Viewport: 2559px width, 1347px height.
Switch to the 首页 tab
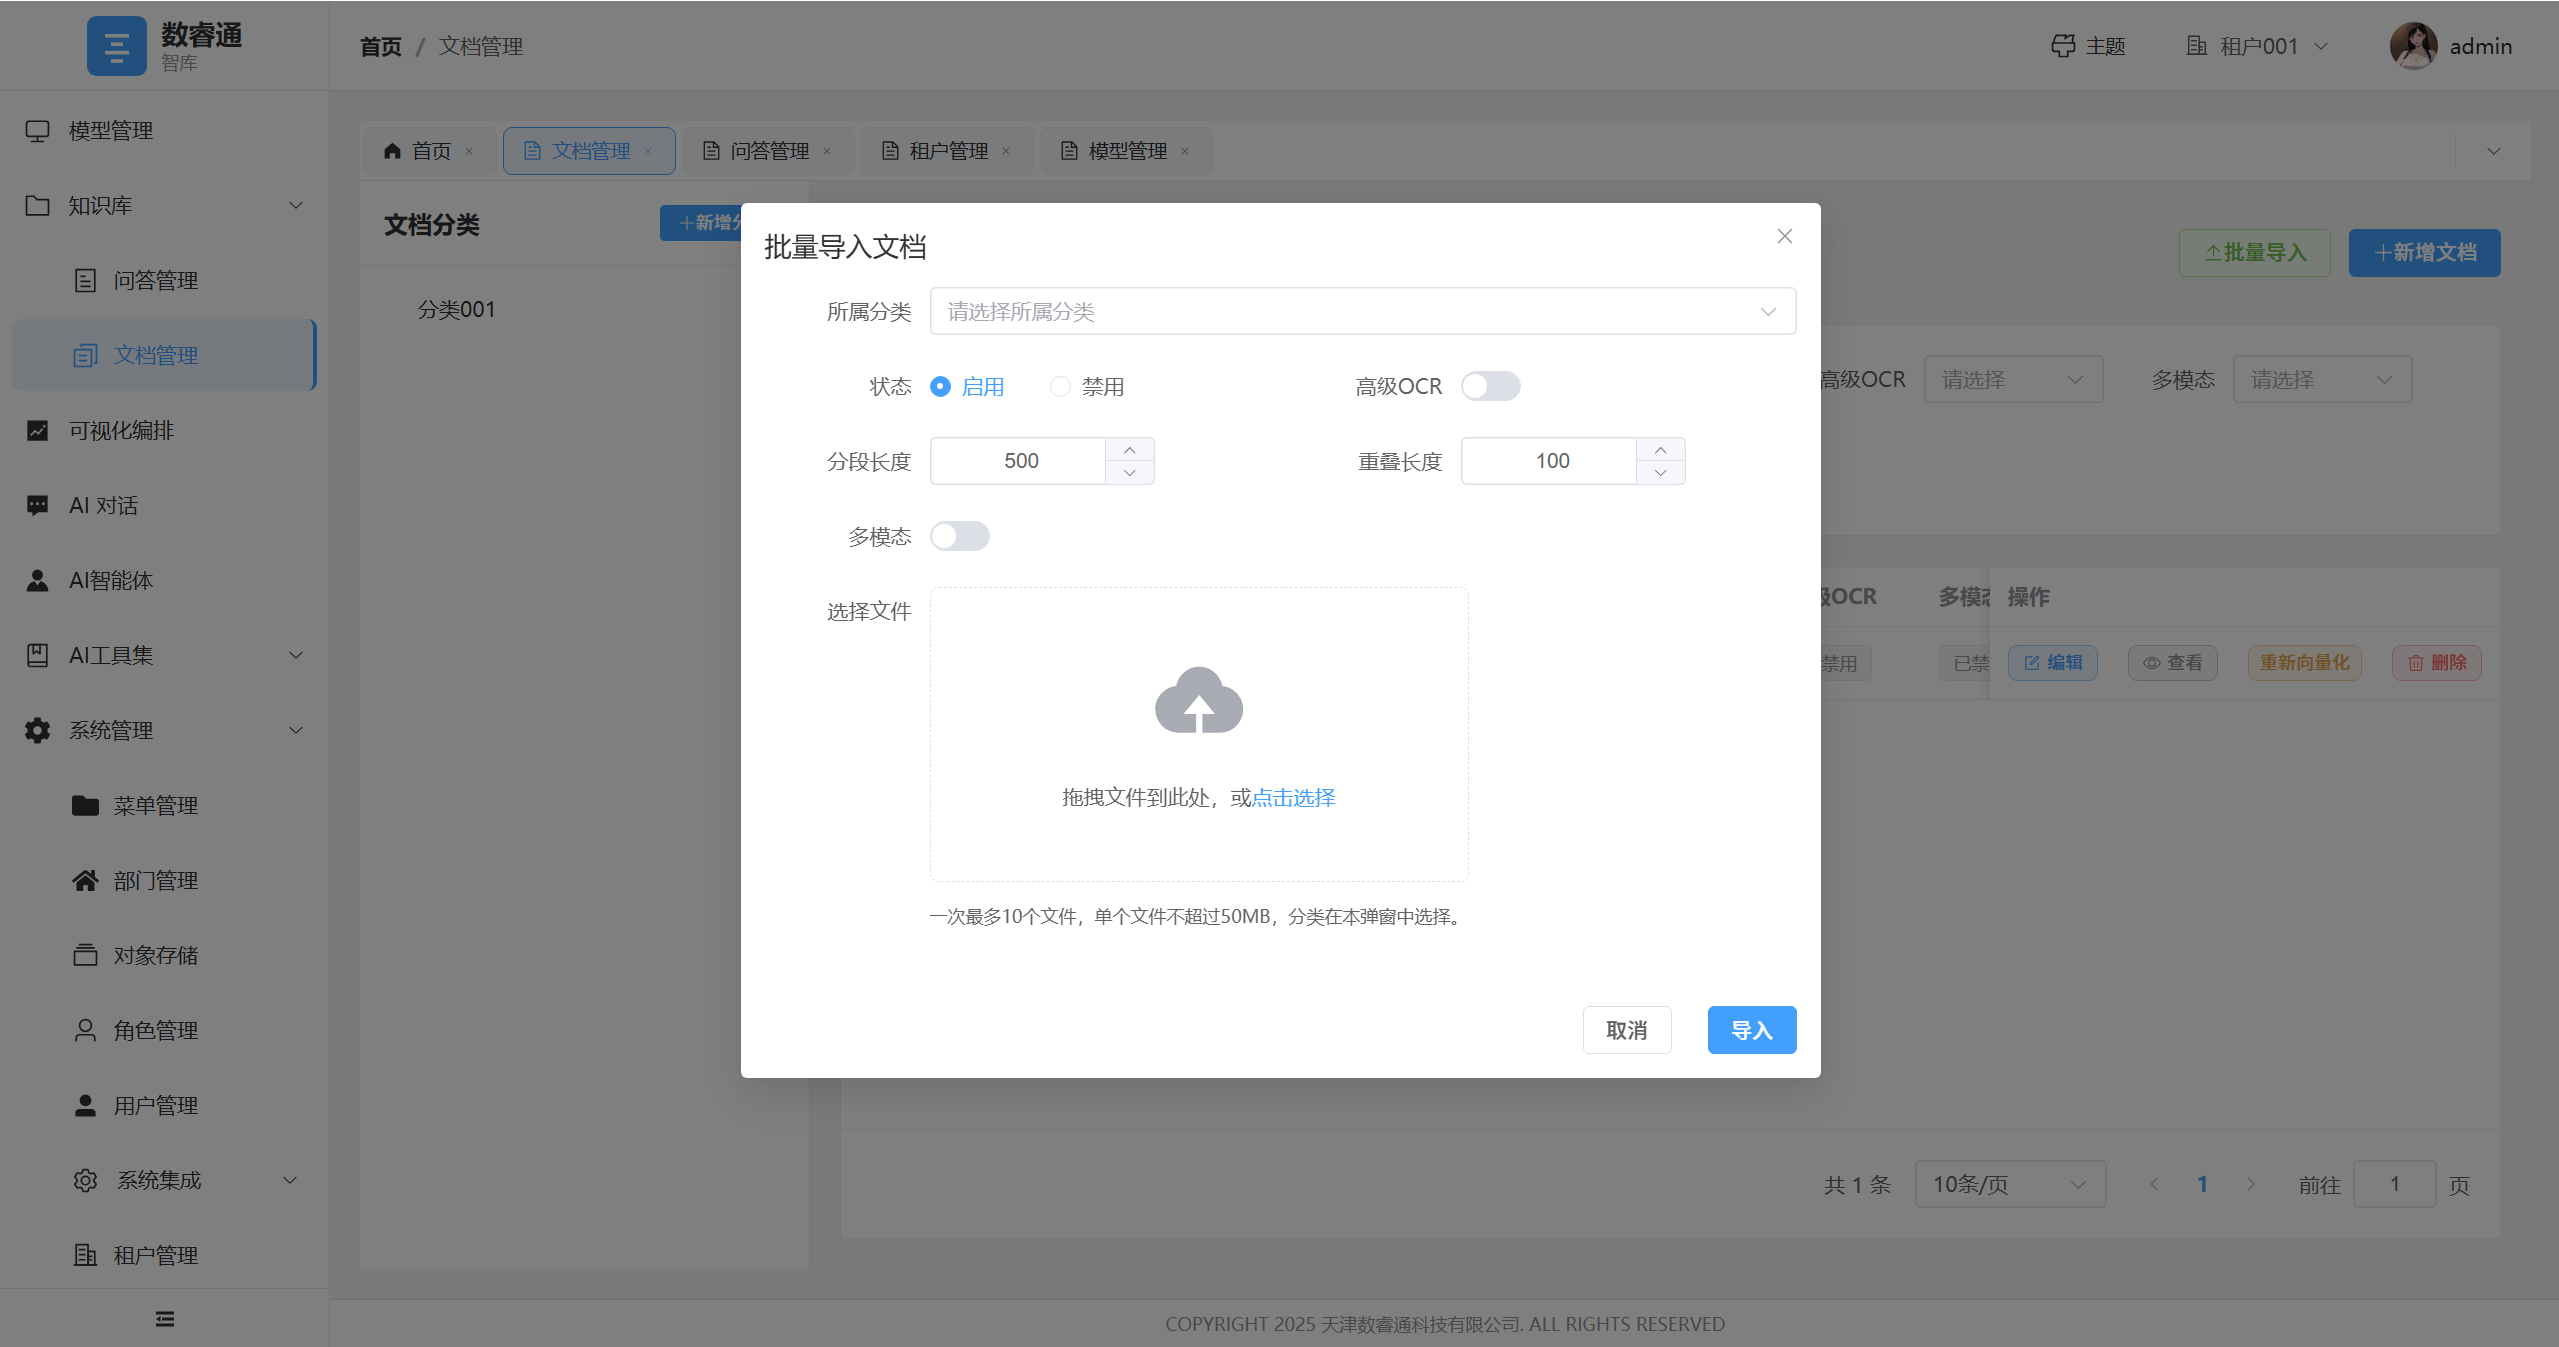click(428, 152)
